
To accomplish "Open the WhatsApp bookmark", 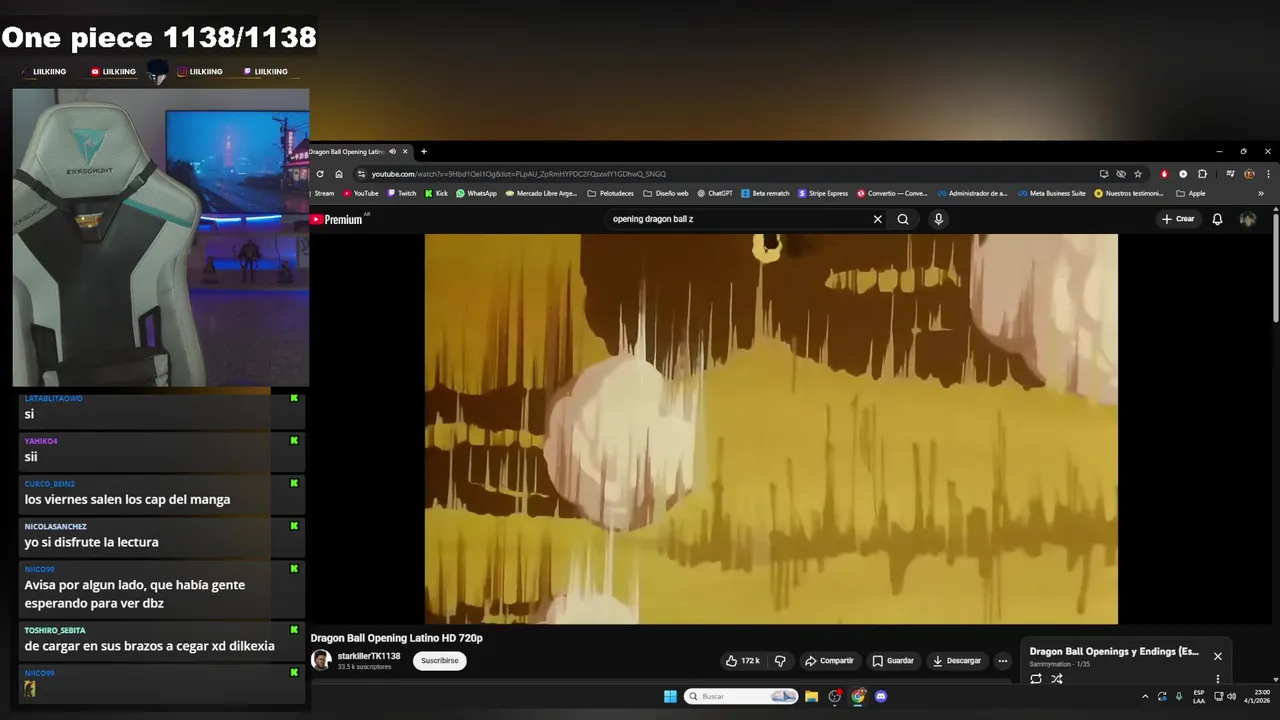I will coord(476,193).
